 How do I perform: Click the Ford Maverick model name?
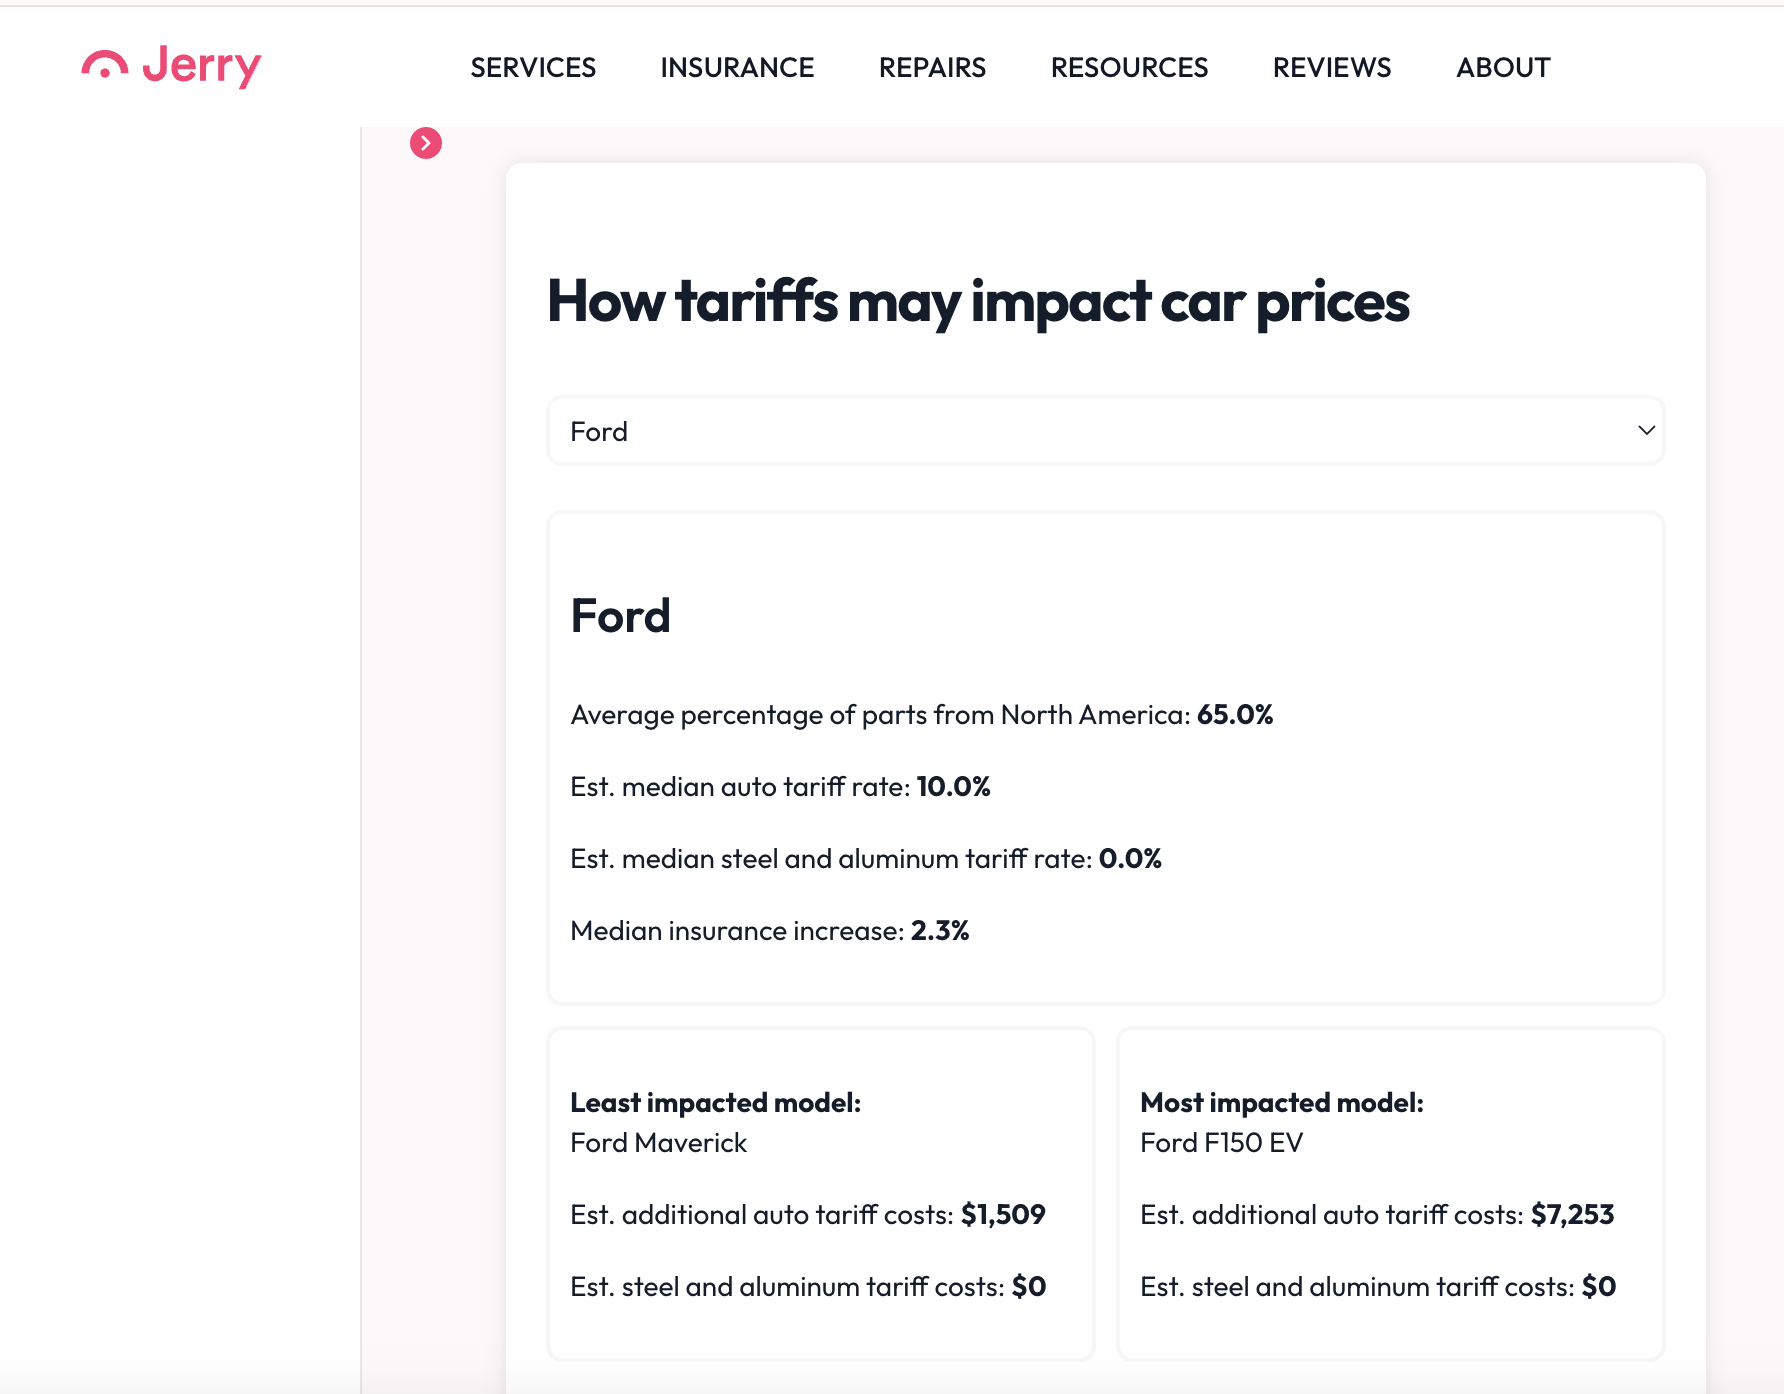click(x=657, y=1142)
